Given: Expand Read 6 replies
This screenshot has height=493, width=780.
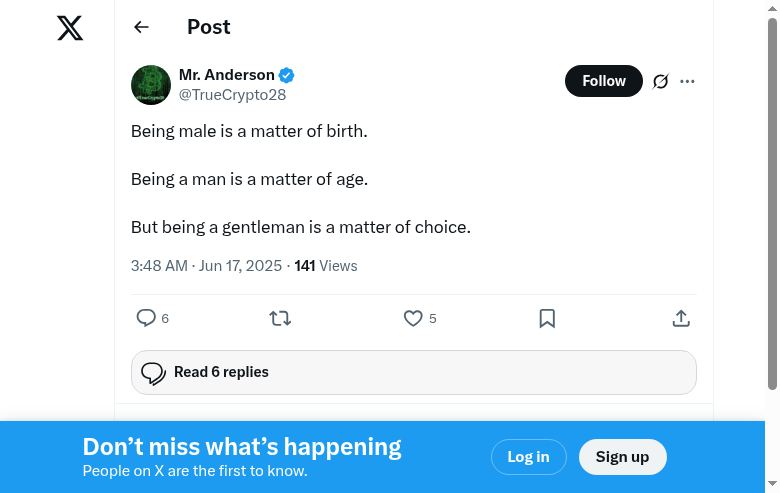Looking at the screenshot, I should tap(413, 372).
